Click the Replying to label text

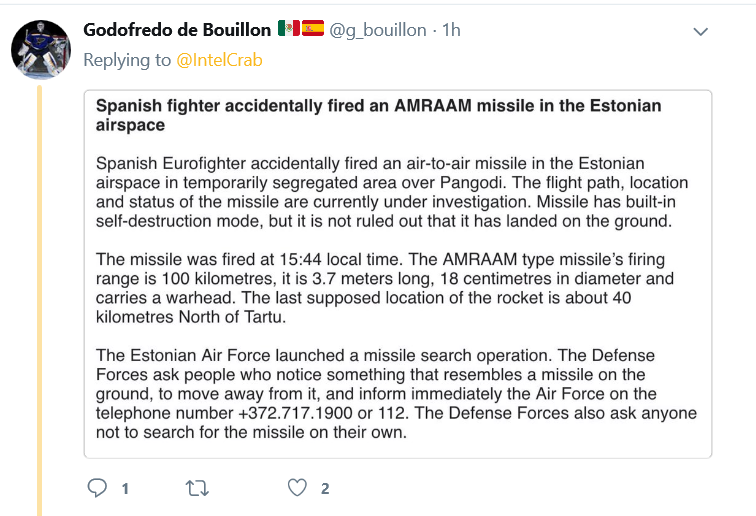coord(127,60)
